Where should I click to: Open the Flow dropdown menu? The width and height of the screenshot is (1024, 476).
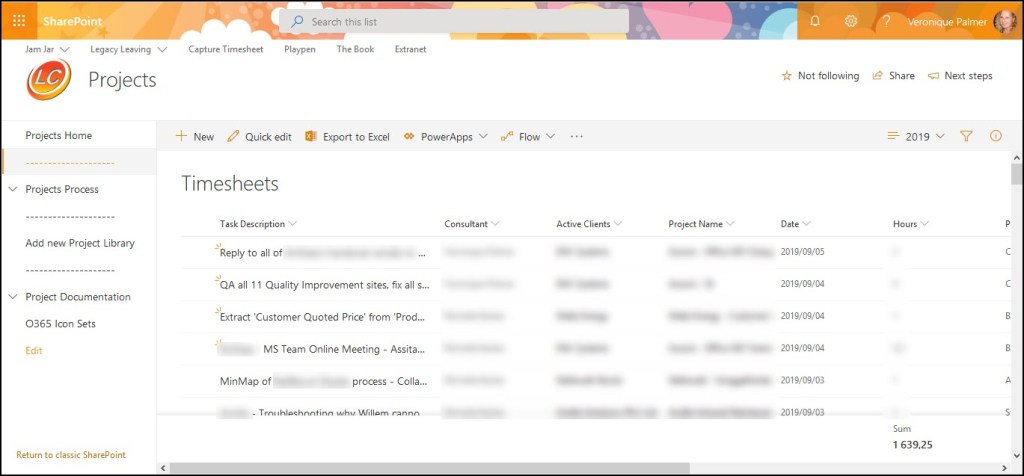(x=528, y=137)
